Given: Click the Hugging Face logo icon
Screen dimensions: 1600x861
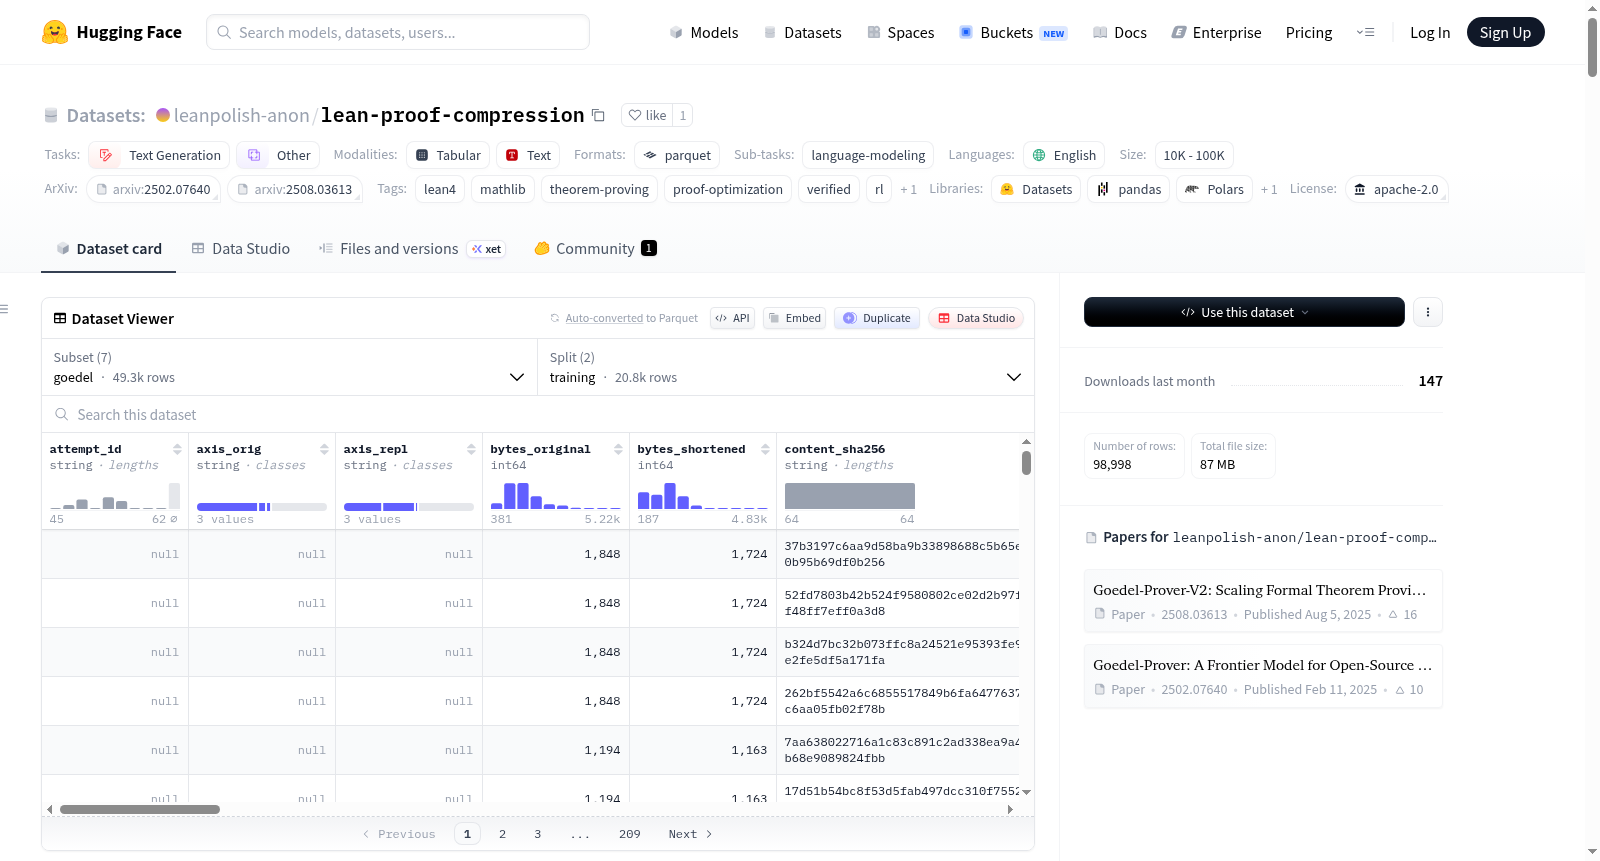Looking at the screenshot, I should click(55, 32).
